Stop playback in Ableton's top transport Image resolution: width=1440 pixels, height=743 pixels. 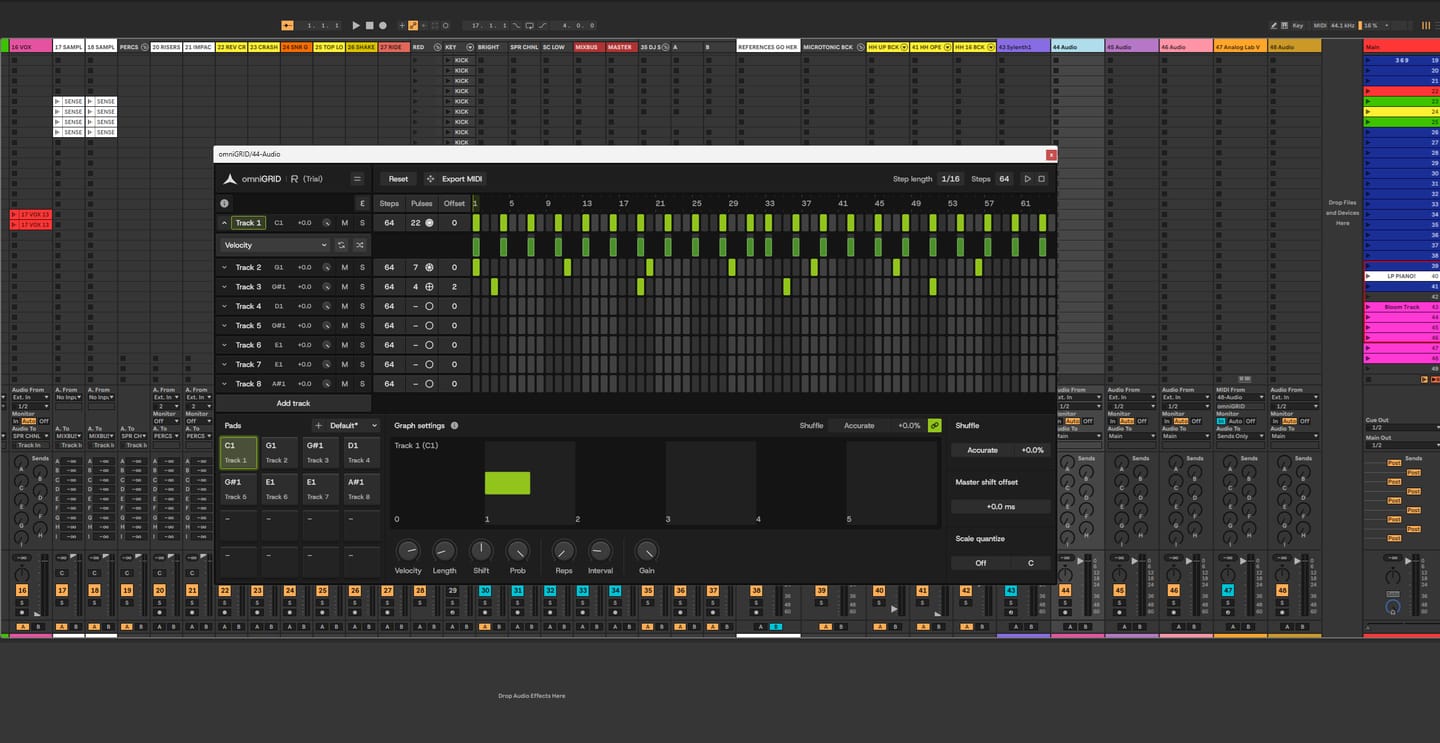369,25
